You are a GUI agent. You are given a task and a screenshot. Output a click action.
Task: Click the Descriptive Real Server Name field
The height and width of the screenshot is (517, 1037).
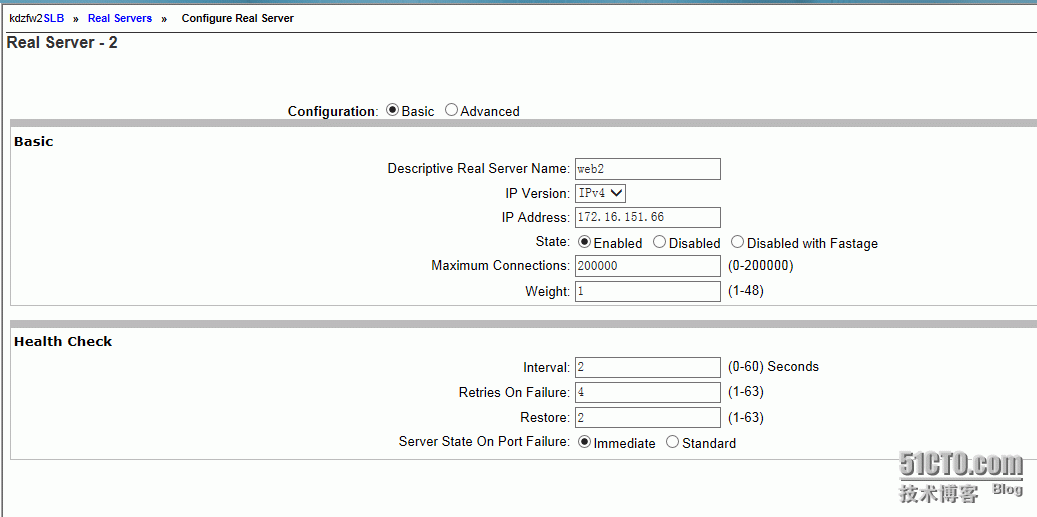647,169
